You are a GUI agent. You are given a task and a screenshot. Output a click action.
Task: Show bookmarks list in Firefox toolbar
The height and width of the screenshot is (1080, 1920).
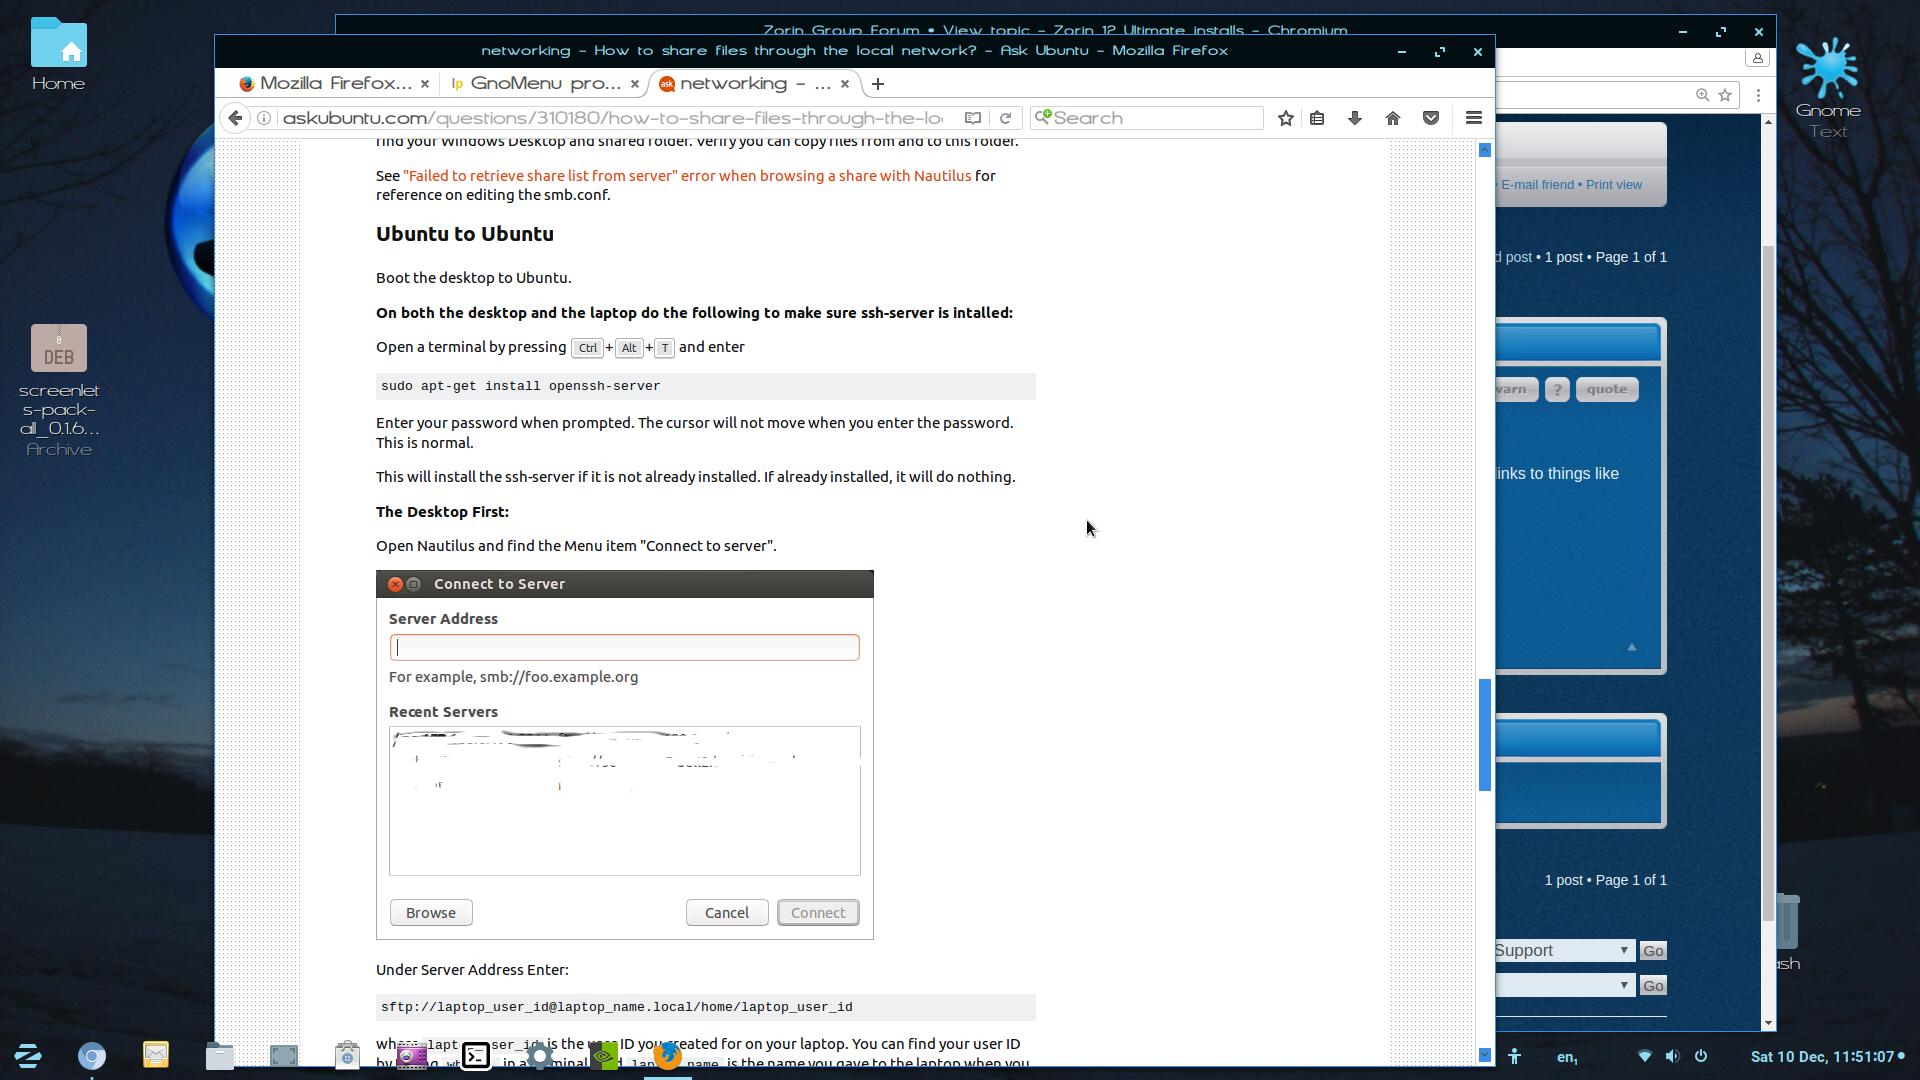1317,118
